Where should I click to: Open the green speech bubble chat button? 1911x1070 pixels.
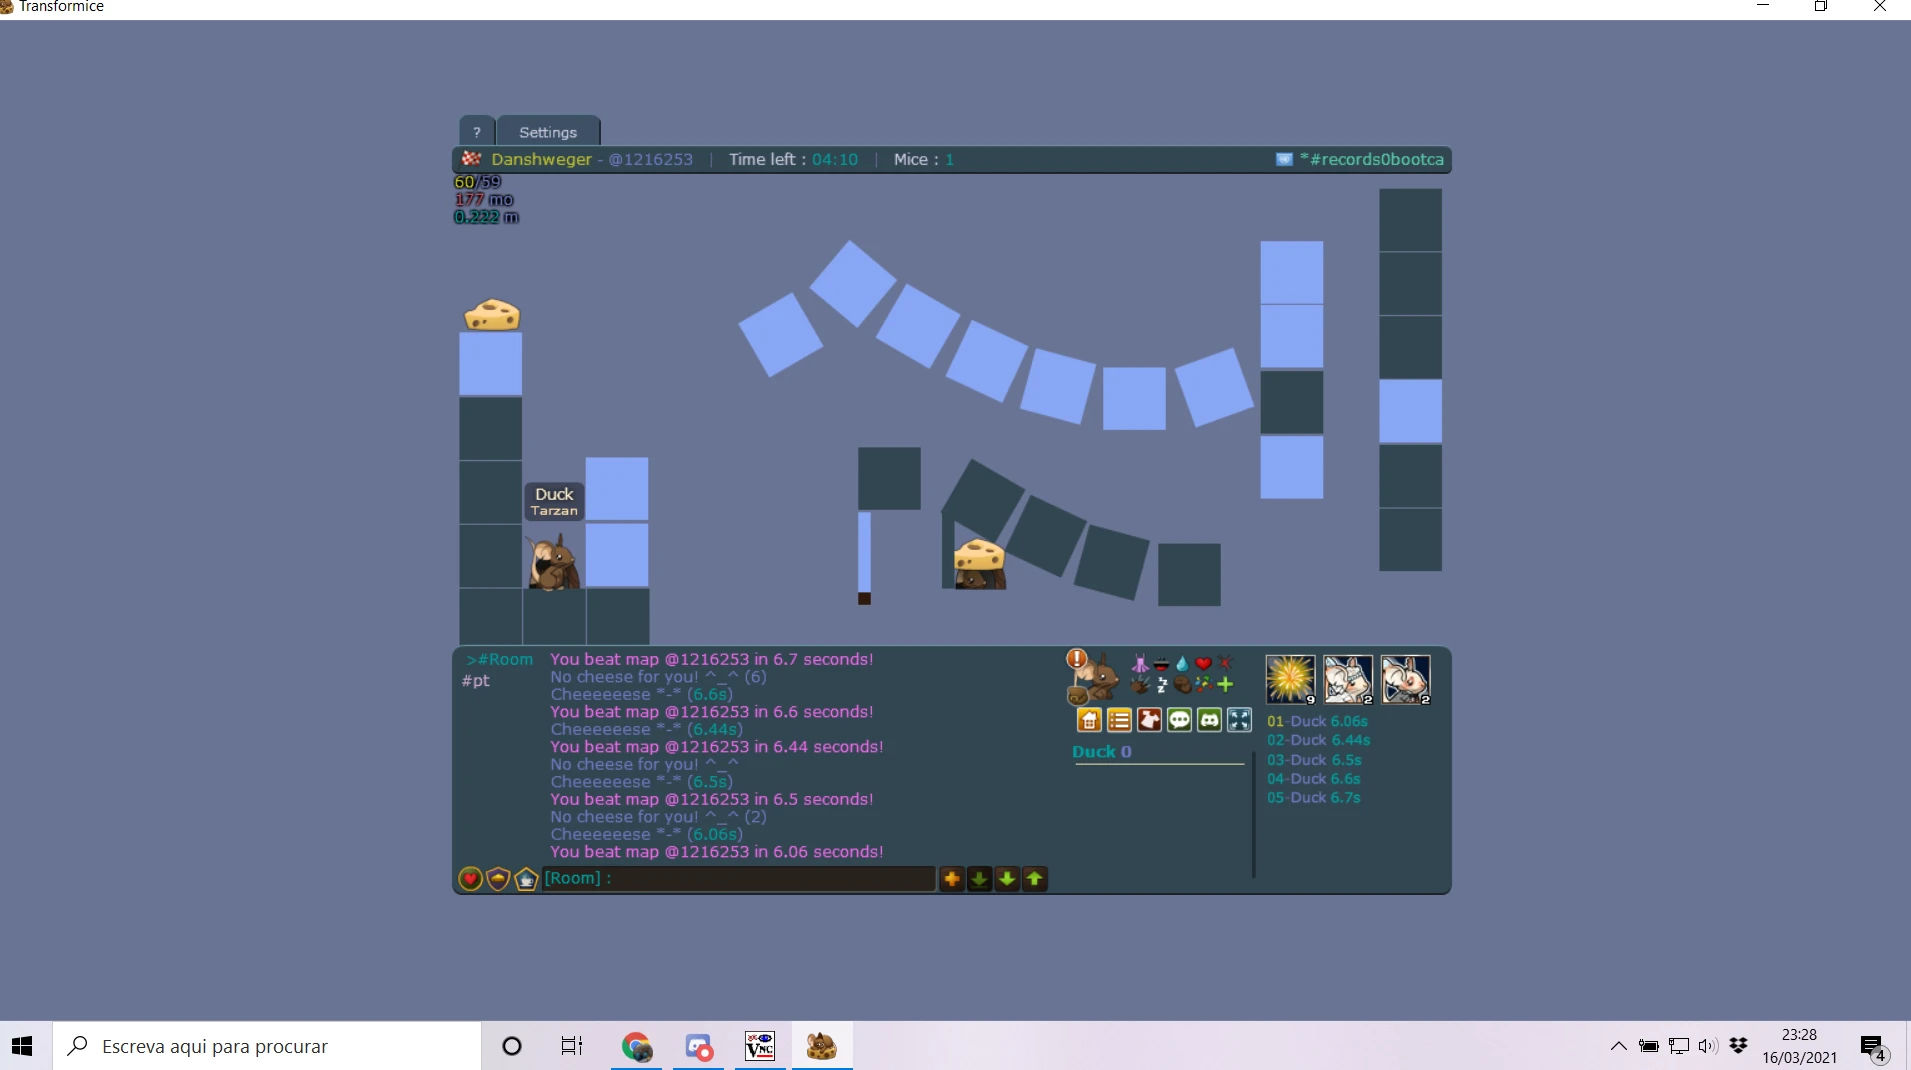(1179, 720)
